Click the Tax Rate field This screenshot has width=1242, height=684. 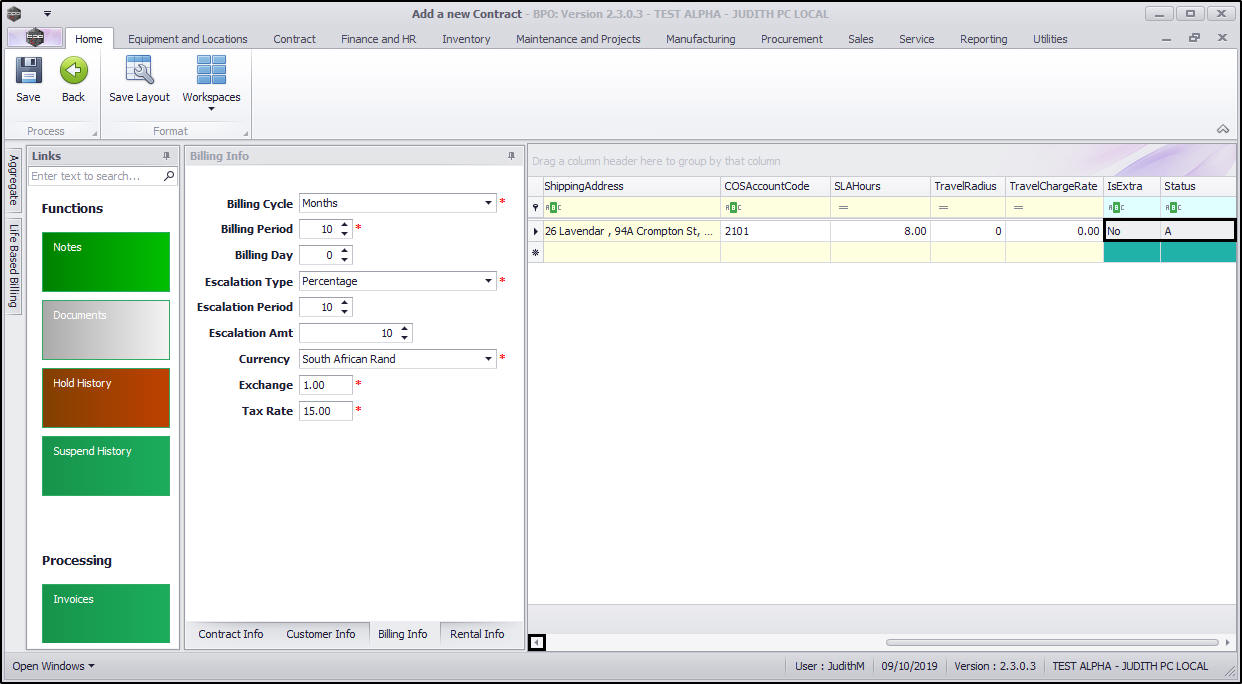[x=326, y=411]
